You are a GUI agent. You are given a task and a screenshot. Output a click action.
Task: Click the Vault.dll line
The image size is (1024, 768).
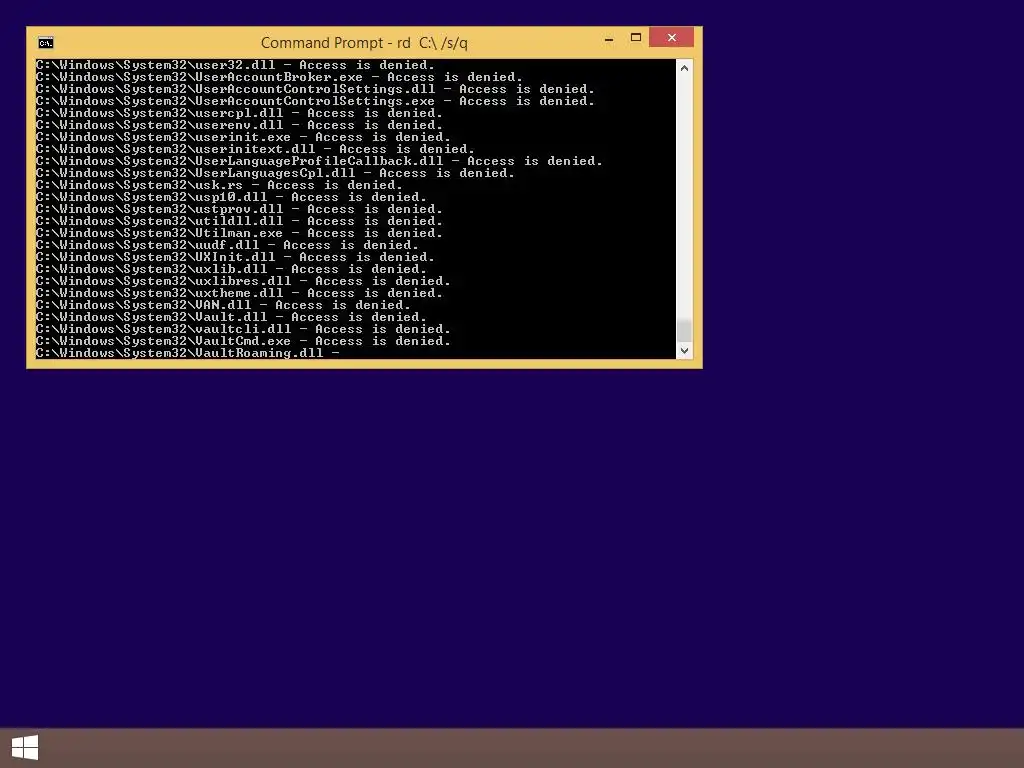(x=231, y=317)
